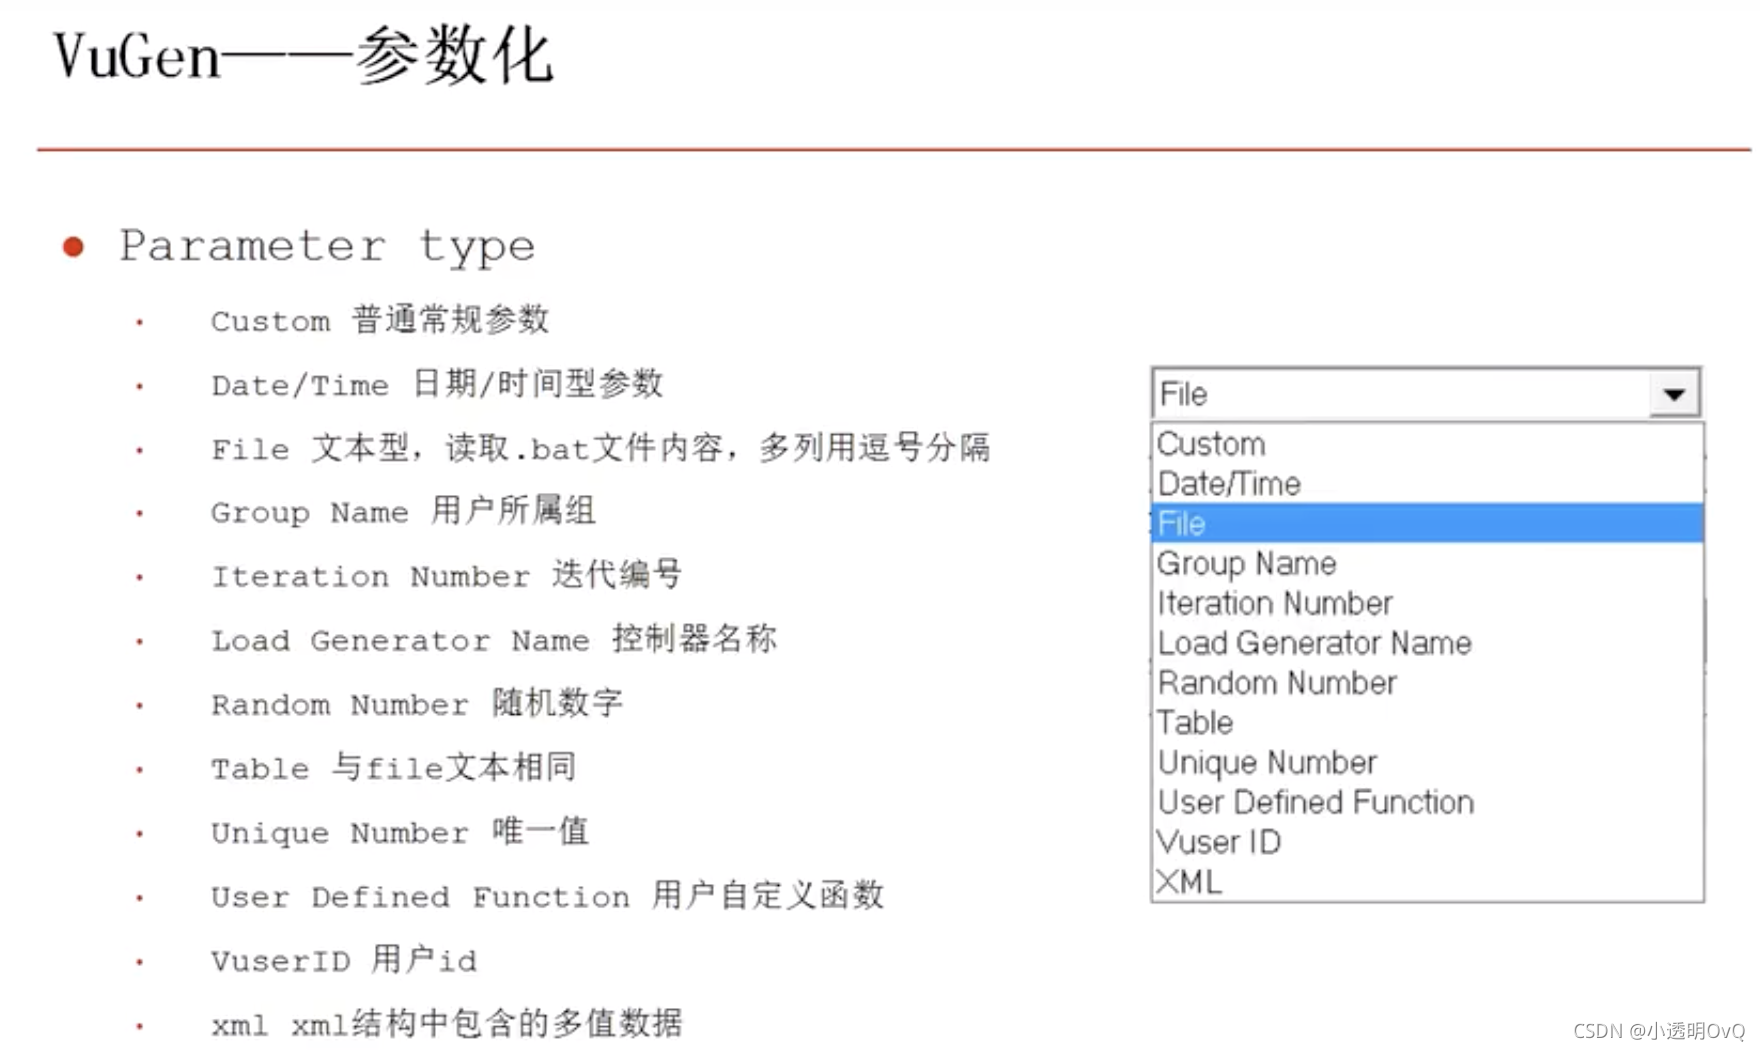
Task: Click the Parameter type bullet heading
Action: [x=327, y=245]
